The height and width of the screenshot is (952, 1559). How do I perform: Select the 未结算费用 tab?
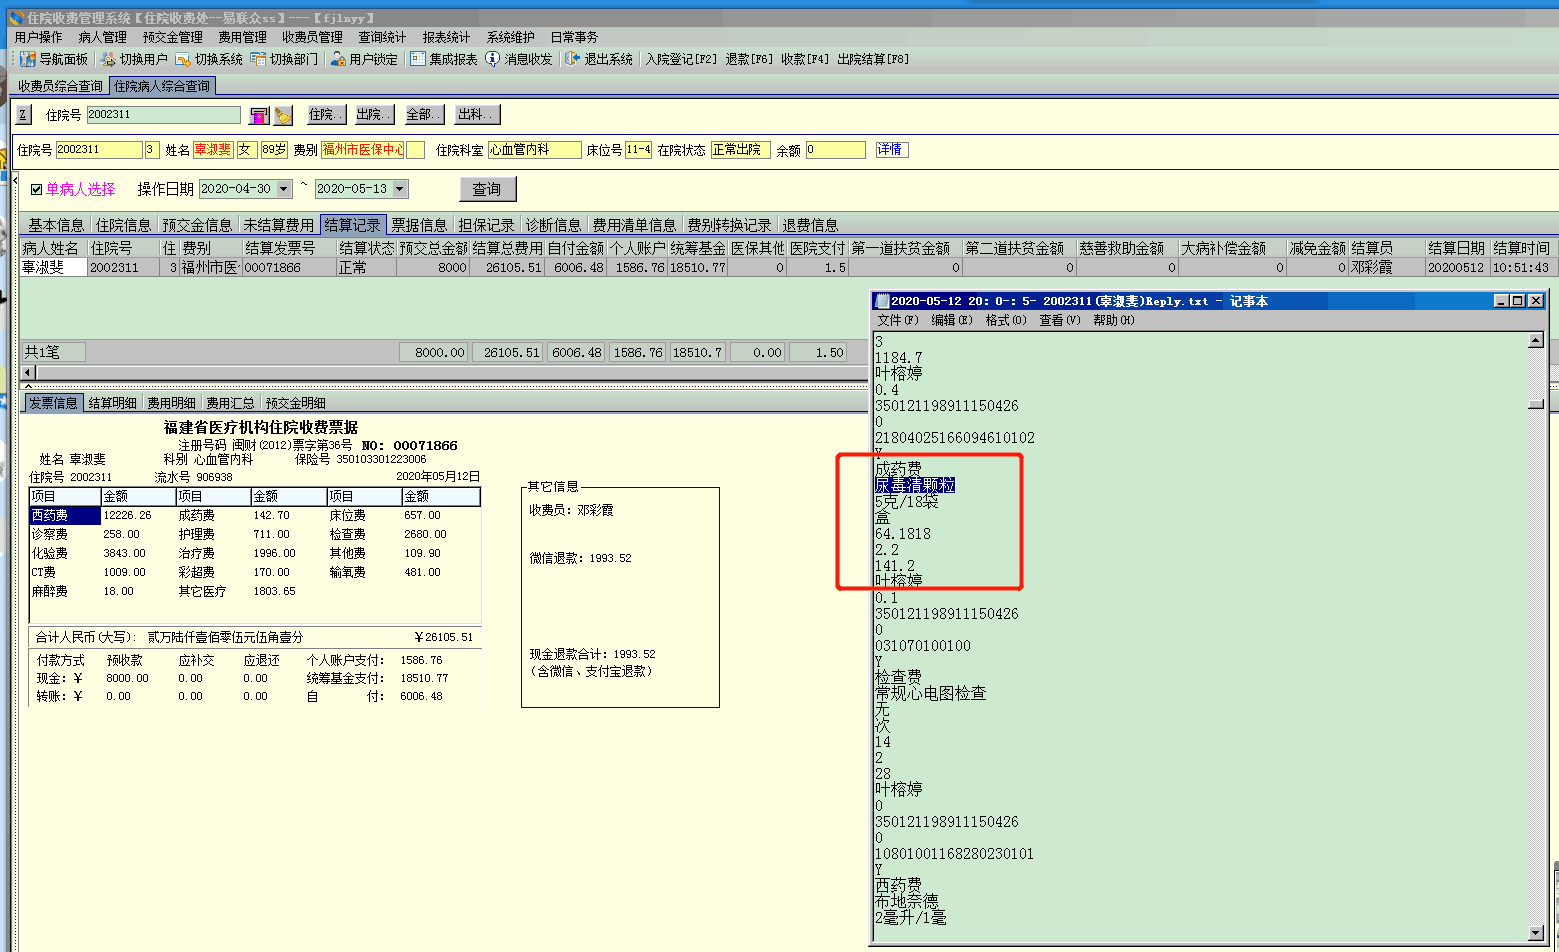pos(279,225)
